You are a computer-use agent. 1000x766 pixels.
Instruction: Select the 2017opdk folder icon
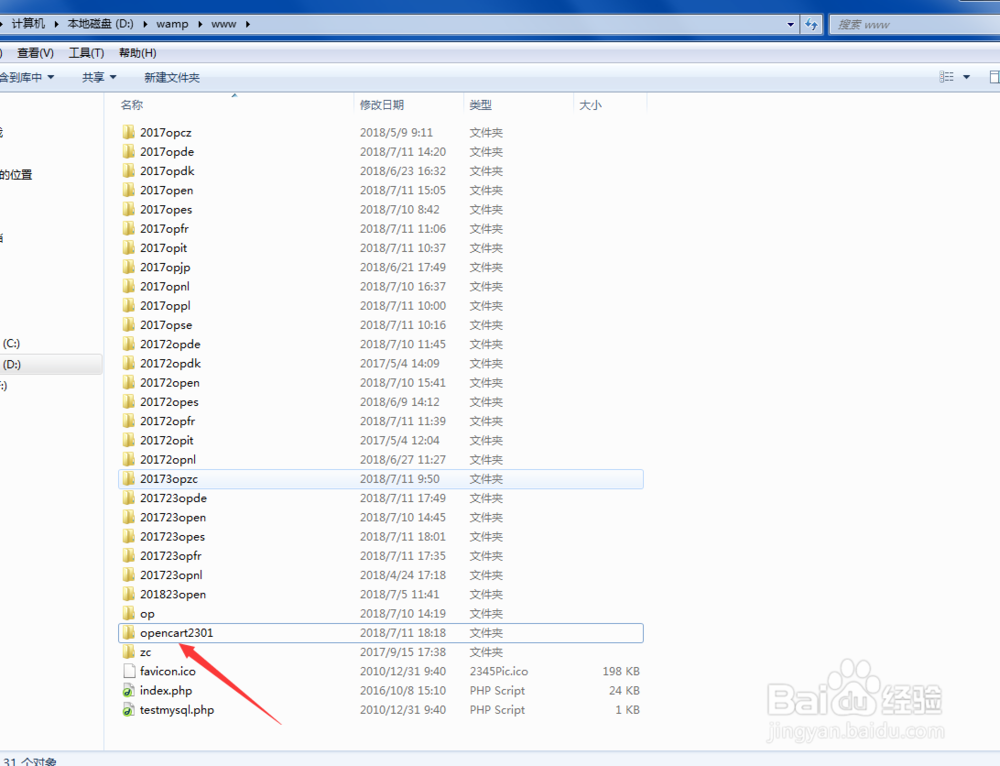129,170
